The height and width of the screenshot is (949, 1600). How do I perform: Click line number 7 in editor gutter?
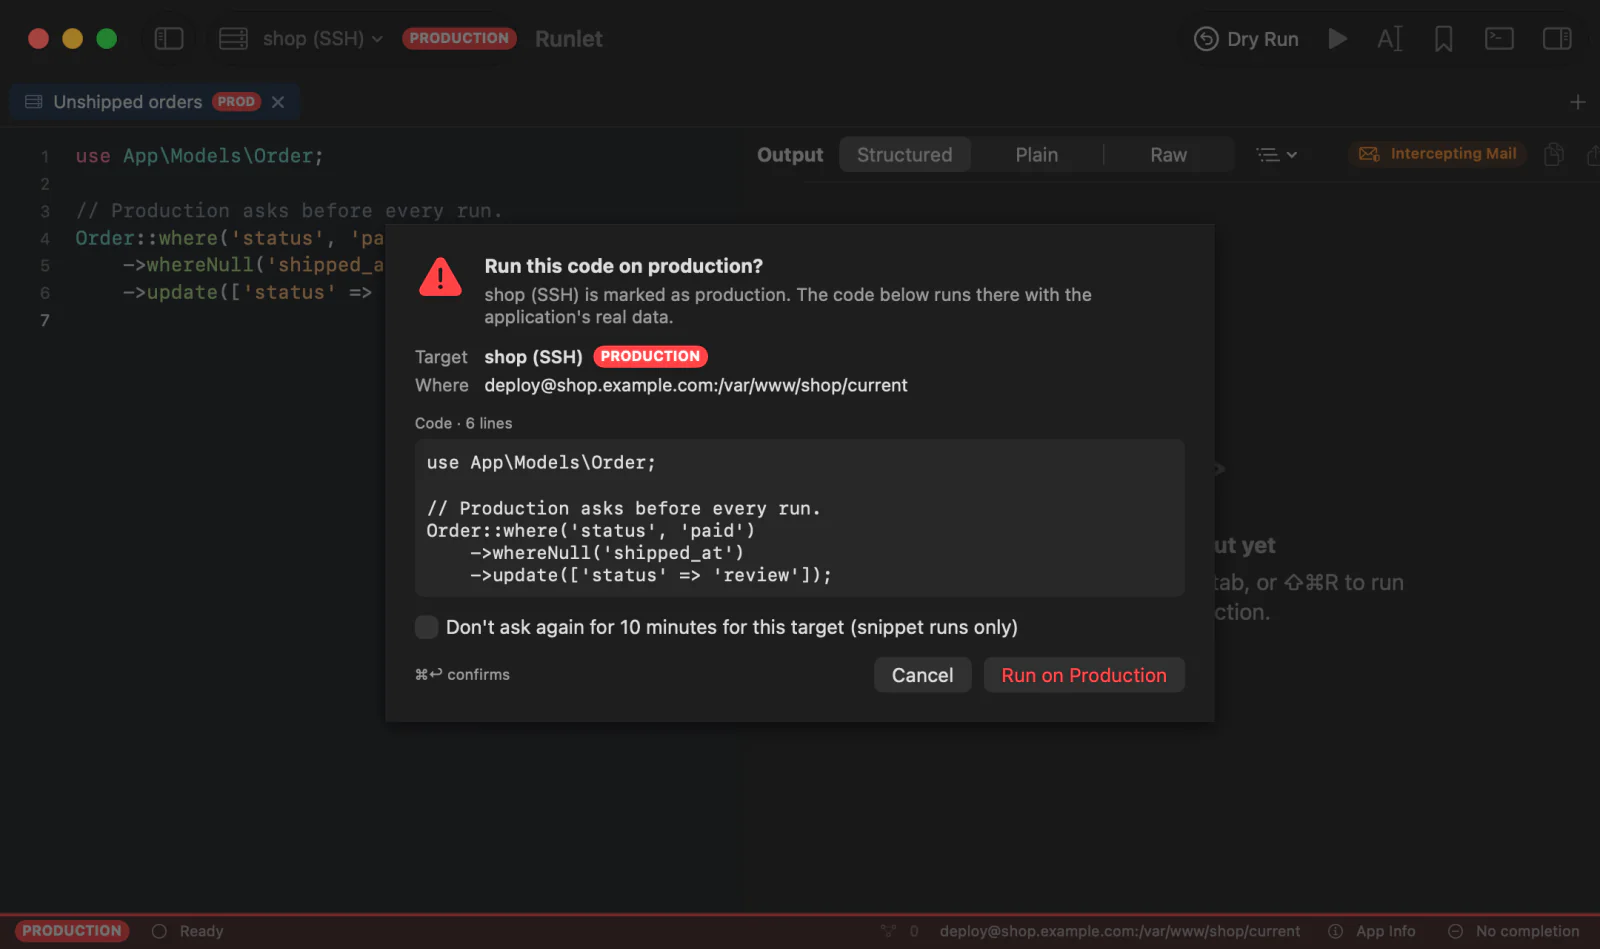[44, 320]
